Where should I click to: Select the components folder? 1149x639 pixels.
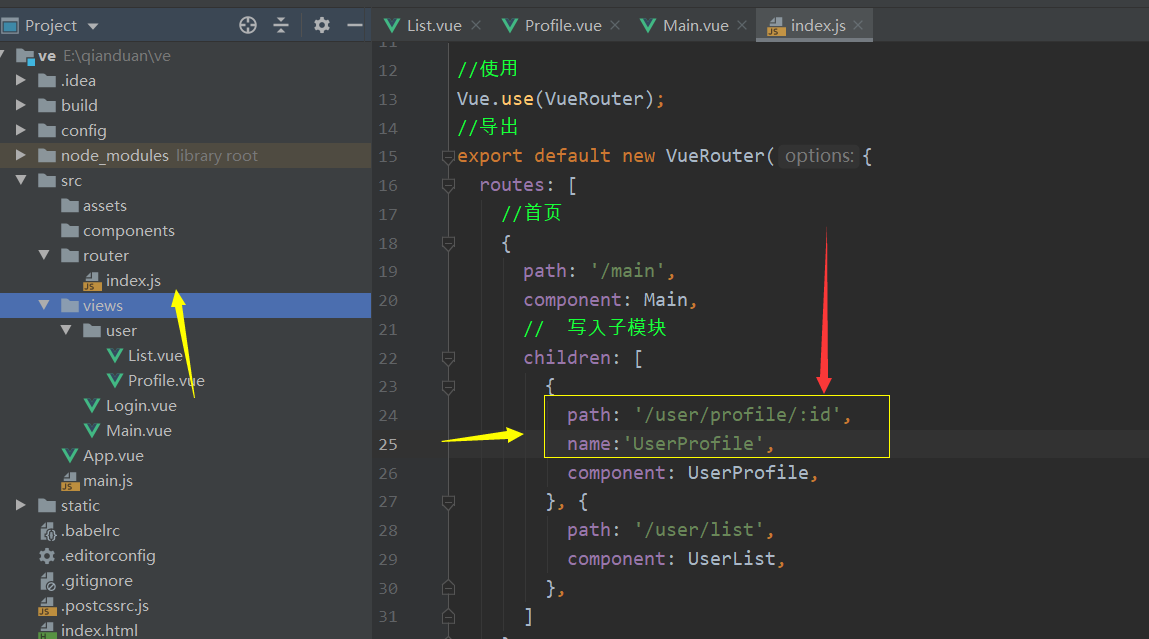coord(128,231)
